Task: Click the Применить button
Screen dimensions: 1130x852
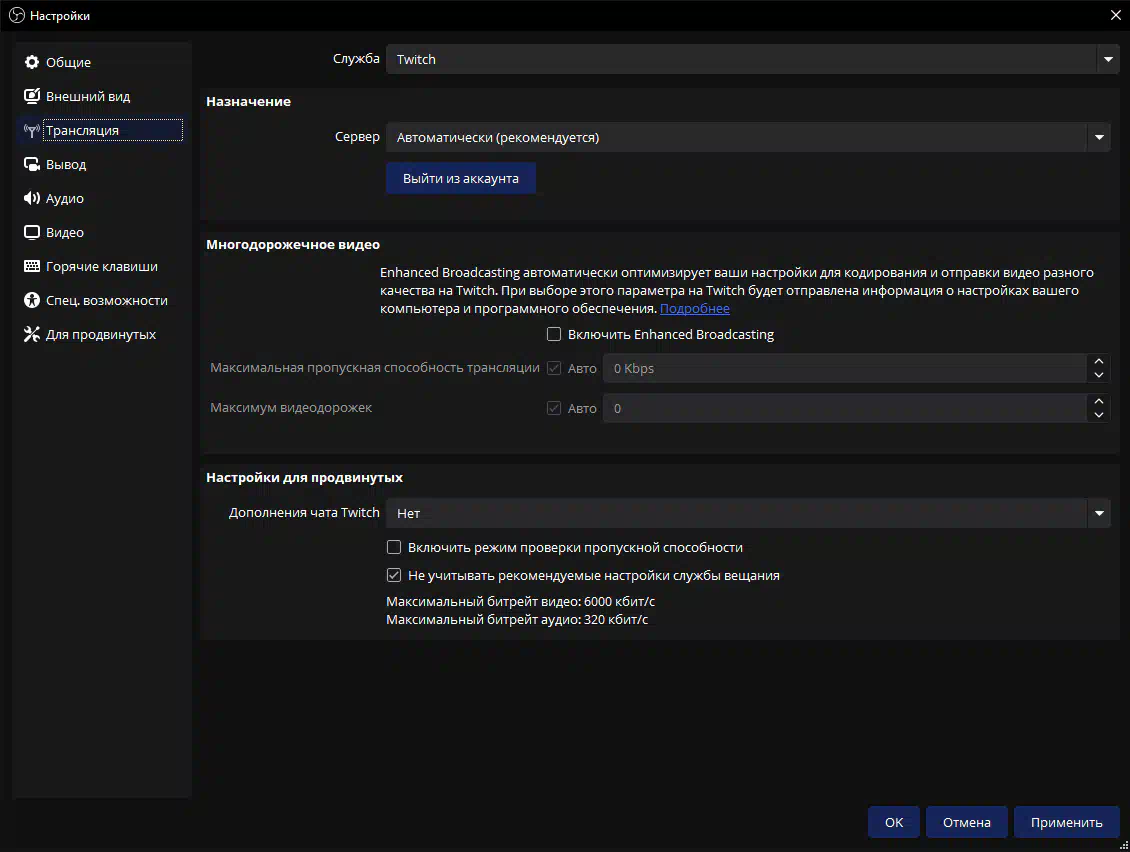Action: (x=1067, y=822)
